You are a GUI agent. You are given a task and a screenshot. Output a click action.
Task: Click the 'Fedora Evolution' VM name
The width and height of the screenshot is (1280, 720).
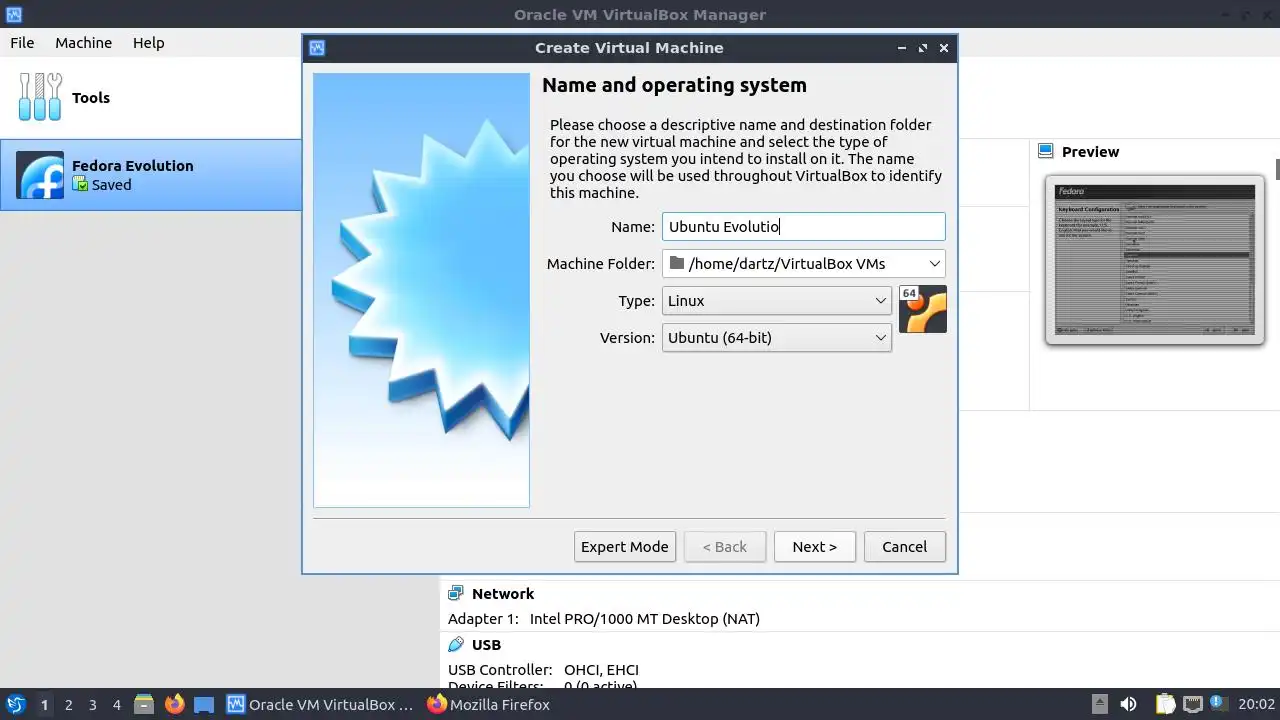pyautogui.click(x=133, y=165)
